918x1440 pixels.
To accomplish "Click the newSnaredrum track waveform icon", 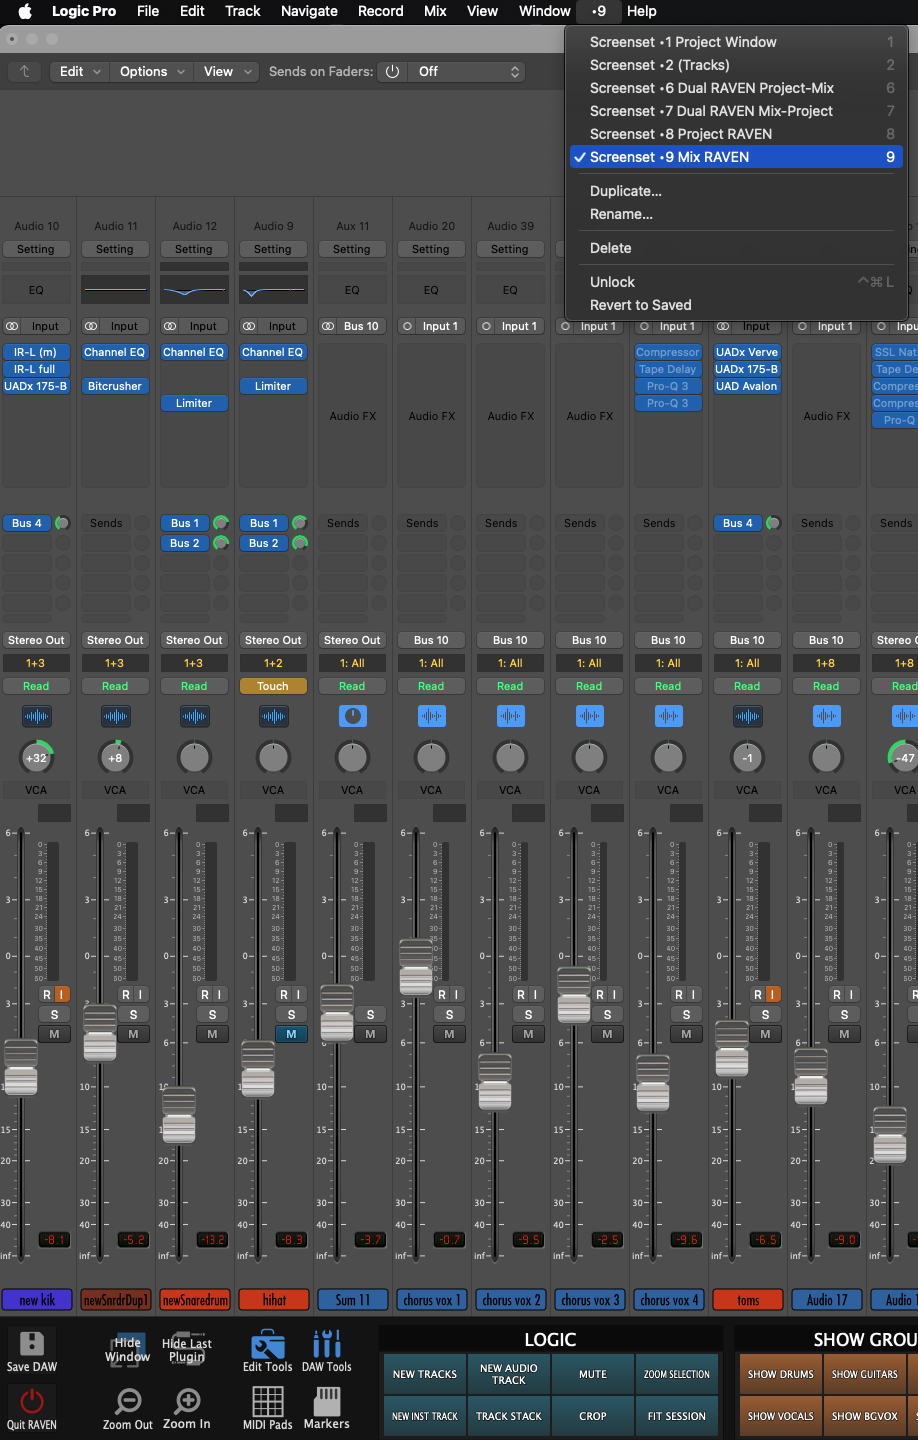I will click(x=194, y=716).
